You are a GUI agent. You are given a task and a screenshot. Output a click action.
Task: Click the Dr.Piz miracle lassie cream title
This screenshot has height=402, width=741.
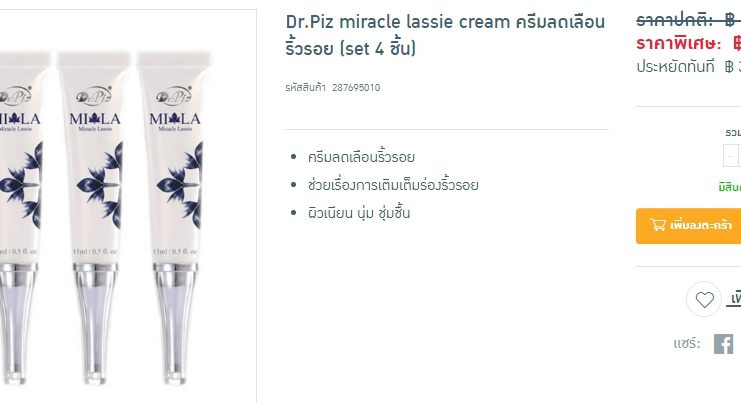445,34
